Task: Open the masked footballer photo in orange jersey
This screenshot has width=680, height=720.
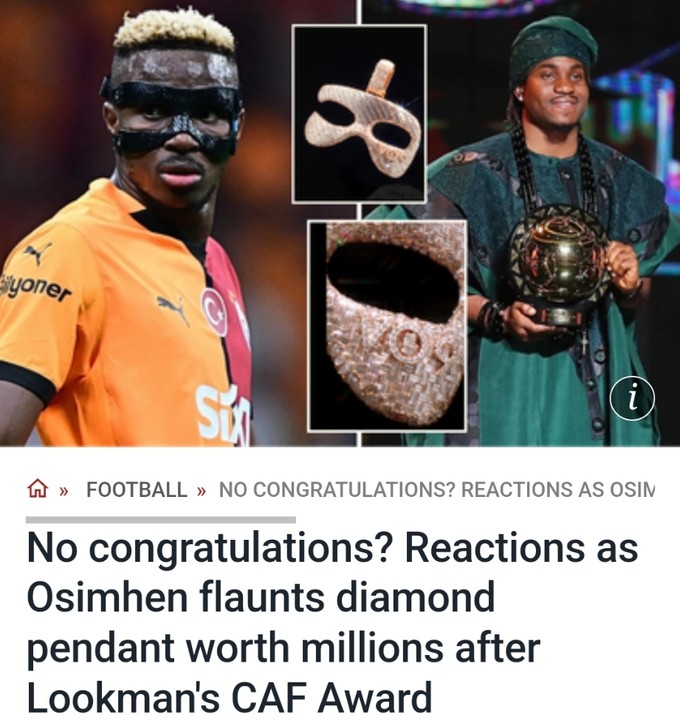Action: (138, 223)
